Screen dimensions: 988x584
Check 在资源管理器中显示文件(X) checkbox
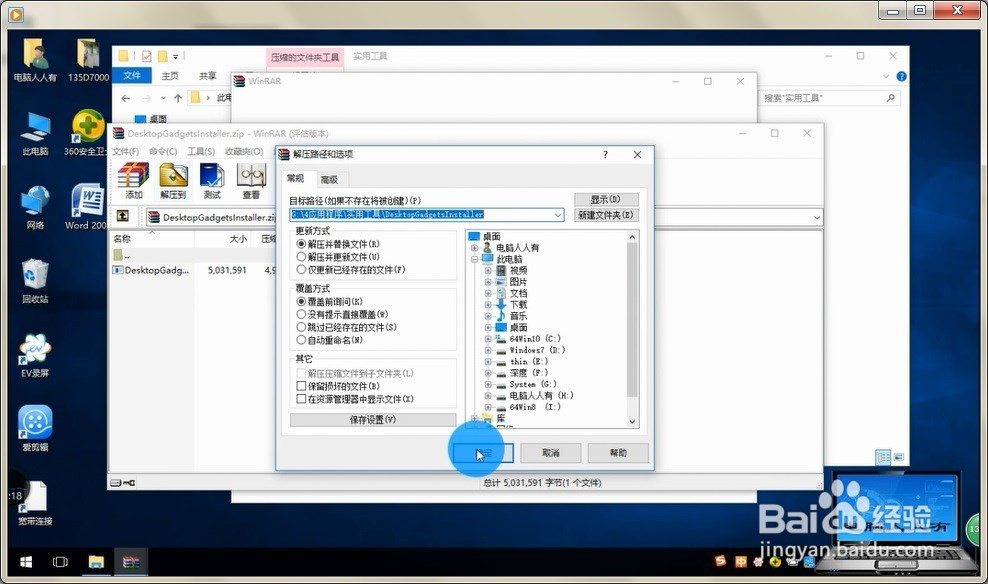[x=301, y=399]
